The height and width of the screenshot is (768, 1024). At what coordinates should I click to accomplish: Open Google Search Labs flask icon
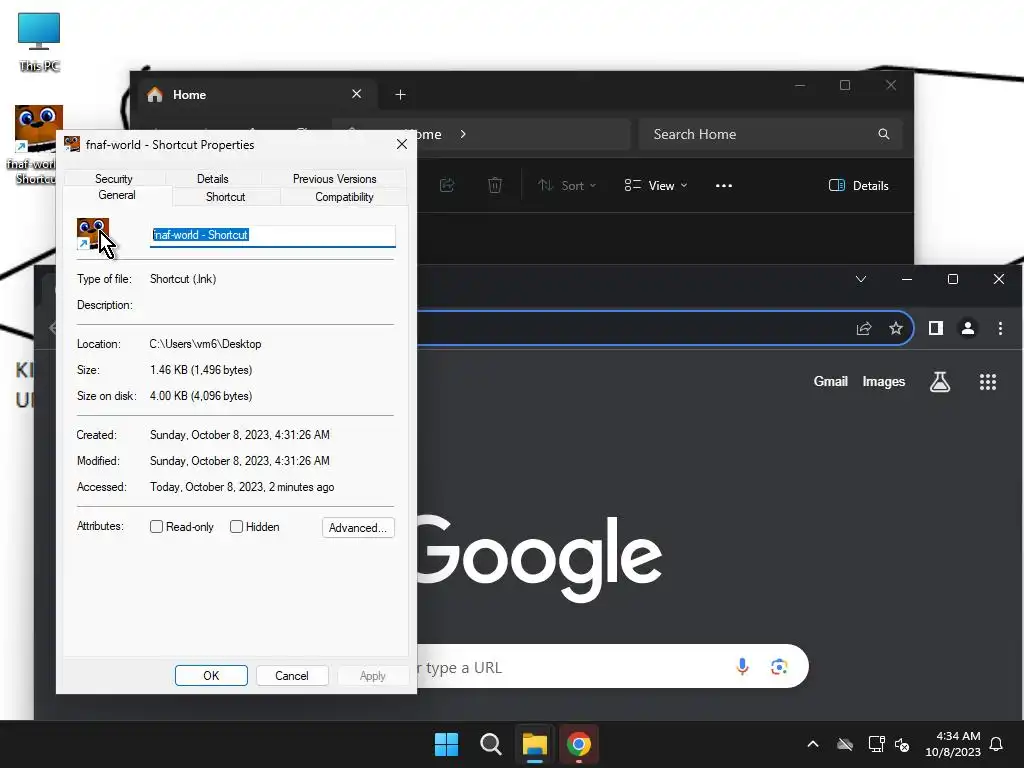click(x=940, y=382)
